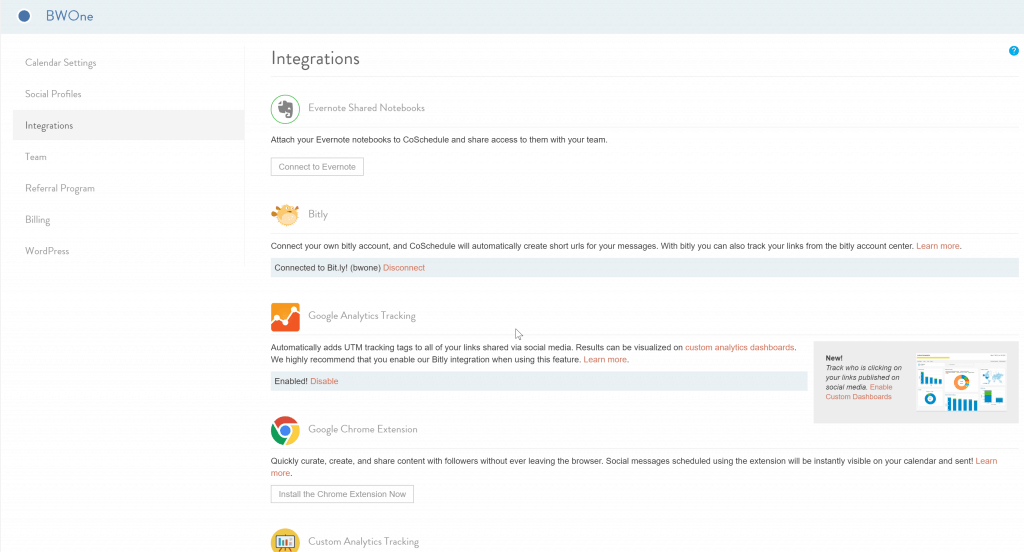Click the Evernote Shared Notebooks heading
1024x552 pixels.
point(366,108)
